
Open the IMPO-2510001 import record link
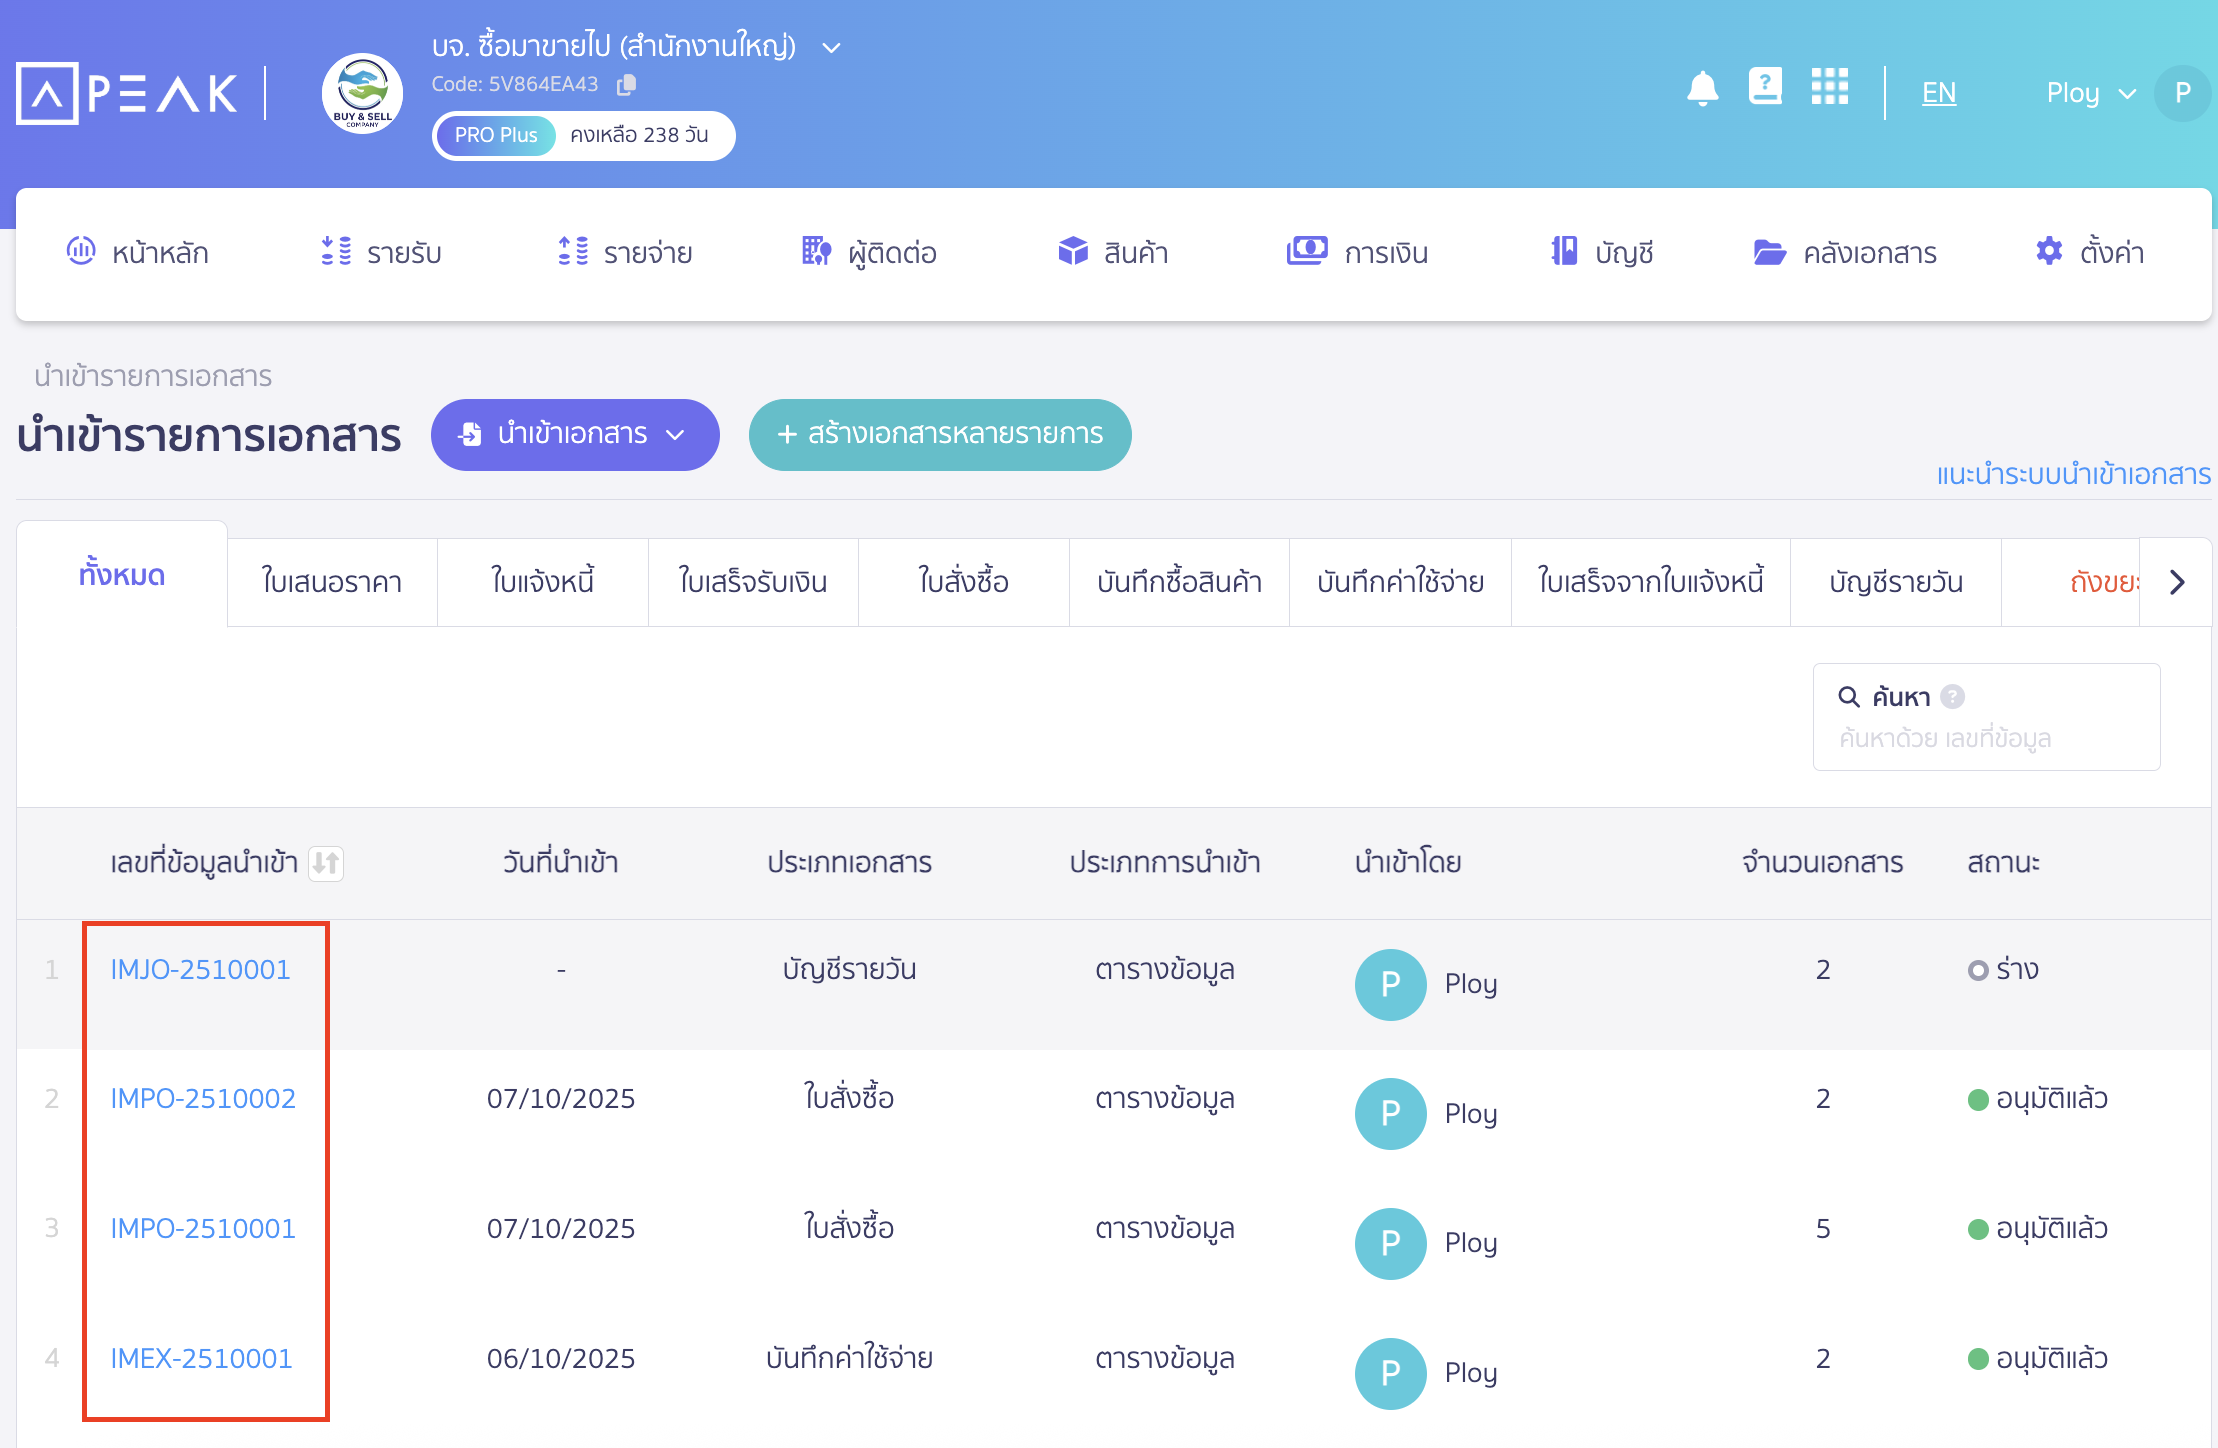coord(202,1228)
